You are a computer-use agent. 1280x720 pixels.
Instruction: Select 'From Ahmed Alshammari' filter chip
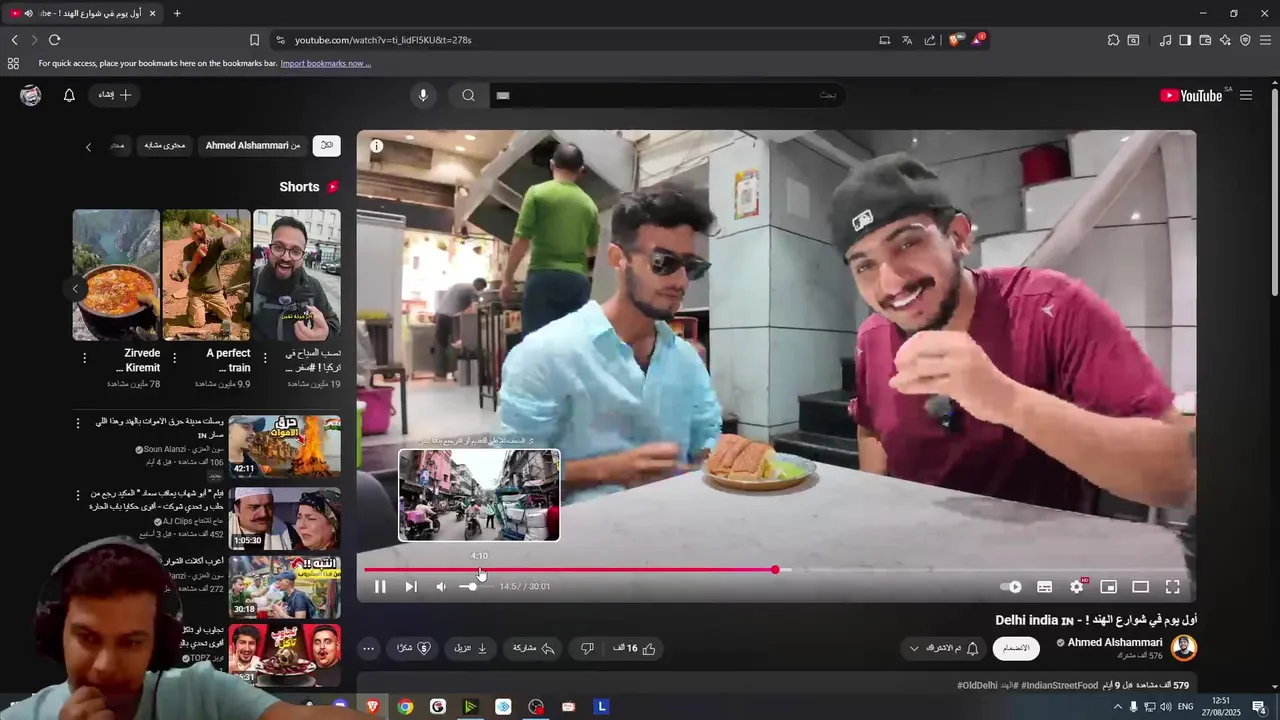[x=253, y=146]
